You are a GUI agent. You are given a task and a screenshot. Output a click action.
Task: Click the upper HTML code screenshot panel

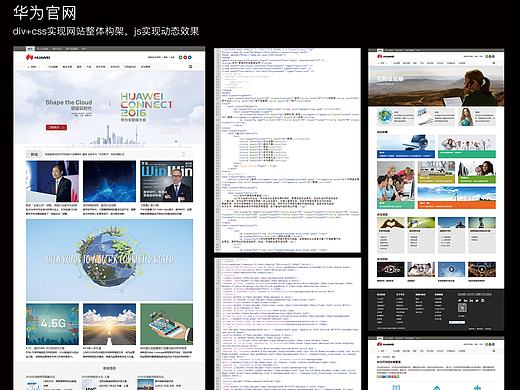point(287,150)
